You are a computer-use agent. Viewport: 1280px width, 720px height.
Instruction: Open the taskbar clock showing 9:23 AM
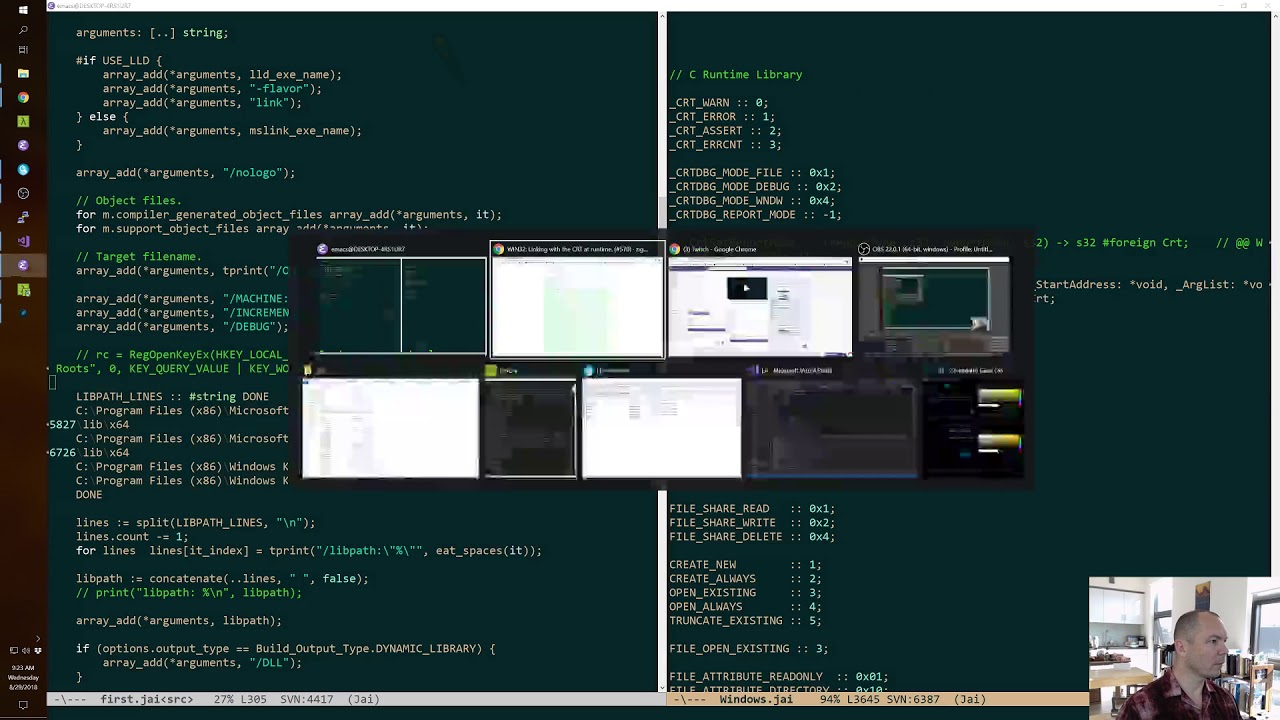pos(23,676)
